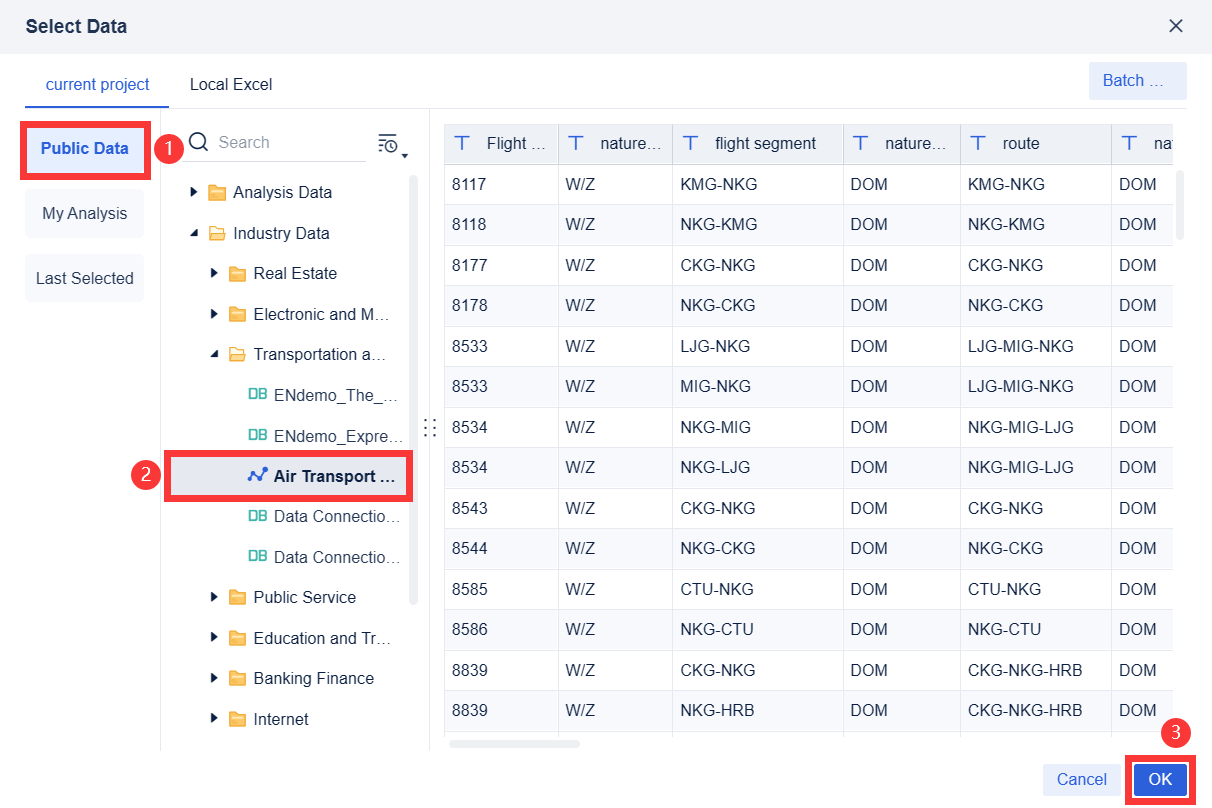
Task: Open the filter icon on route column
Action: coord(977,143)
